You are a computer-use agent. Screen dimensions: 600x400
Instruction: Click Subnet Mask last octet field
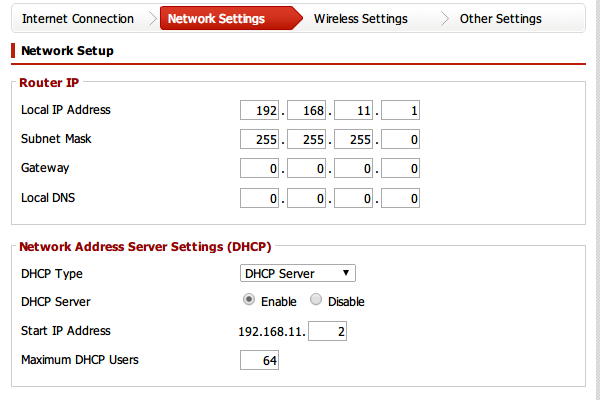400,139
